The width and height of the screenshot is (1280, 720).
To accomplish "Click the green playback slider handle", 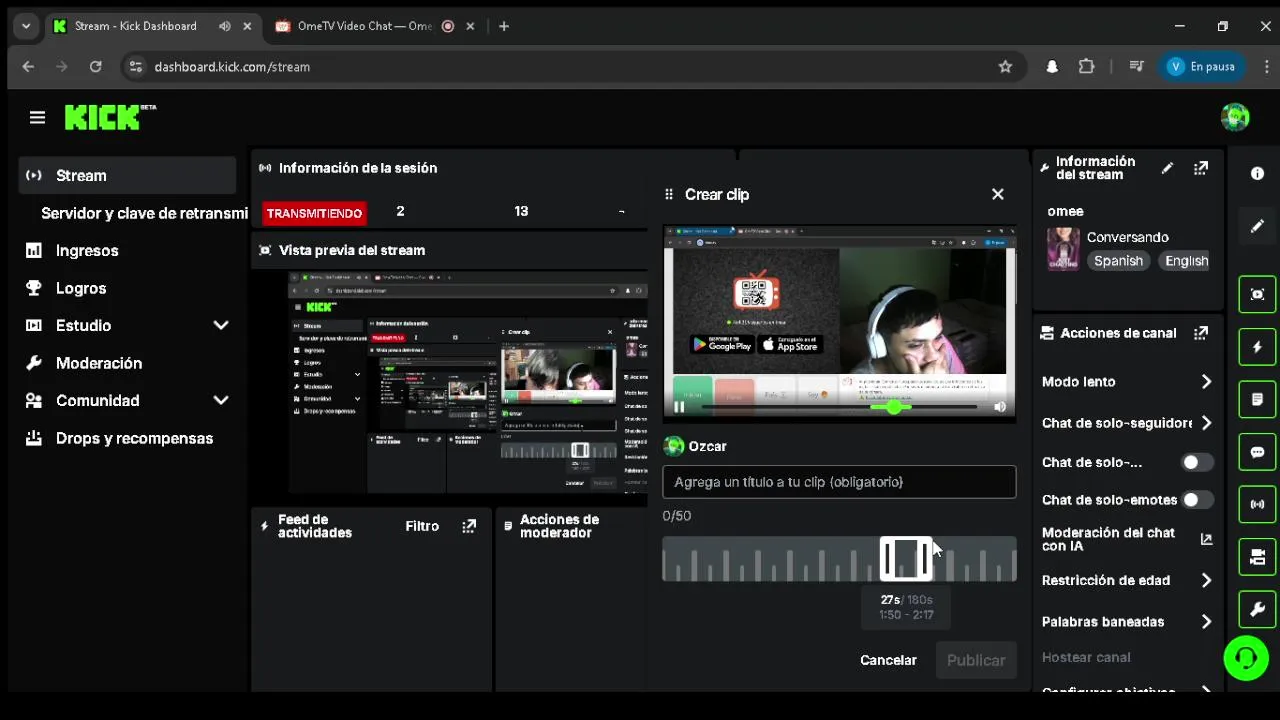I will pos(893,407).
